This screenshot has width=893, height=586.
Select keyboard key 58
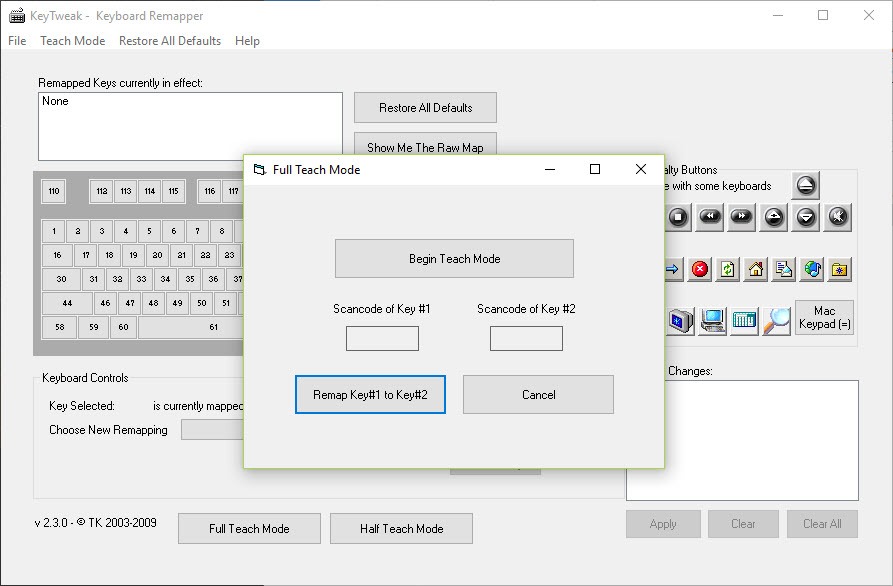point(59,327)
